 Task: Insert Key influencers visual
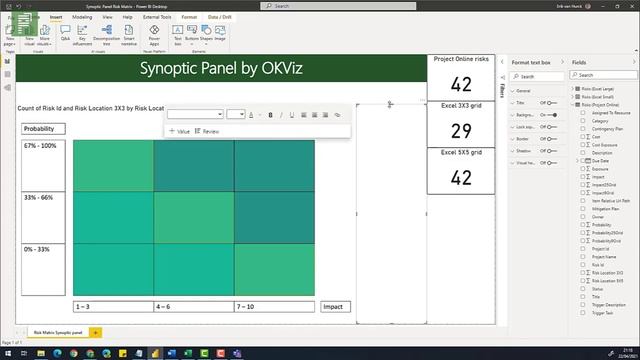click(x=82, y=35)
